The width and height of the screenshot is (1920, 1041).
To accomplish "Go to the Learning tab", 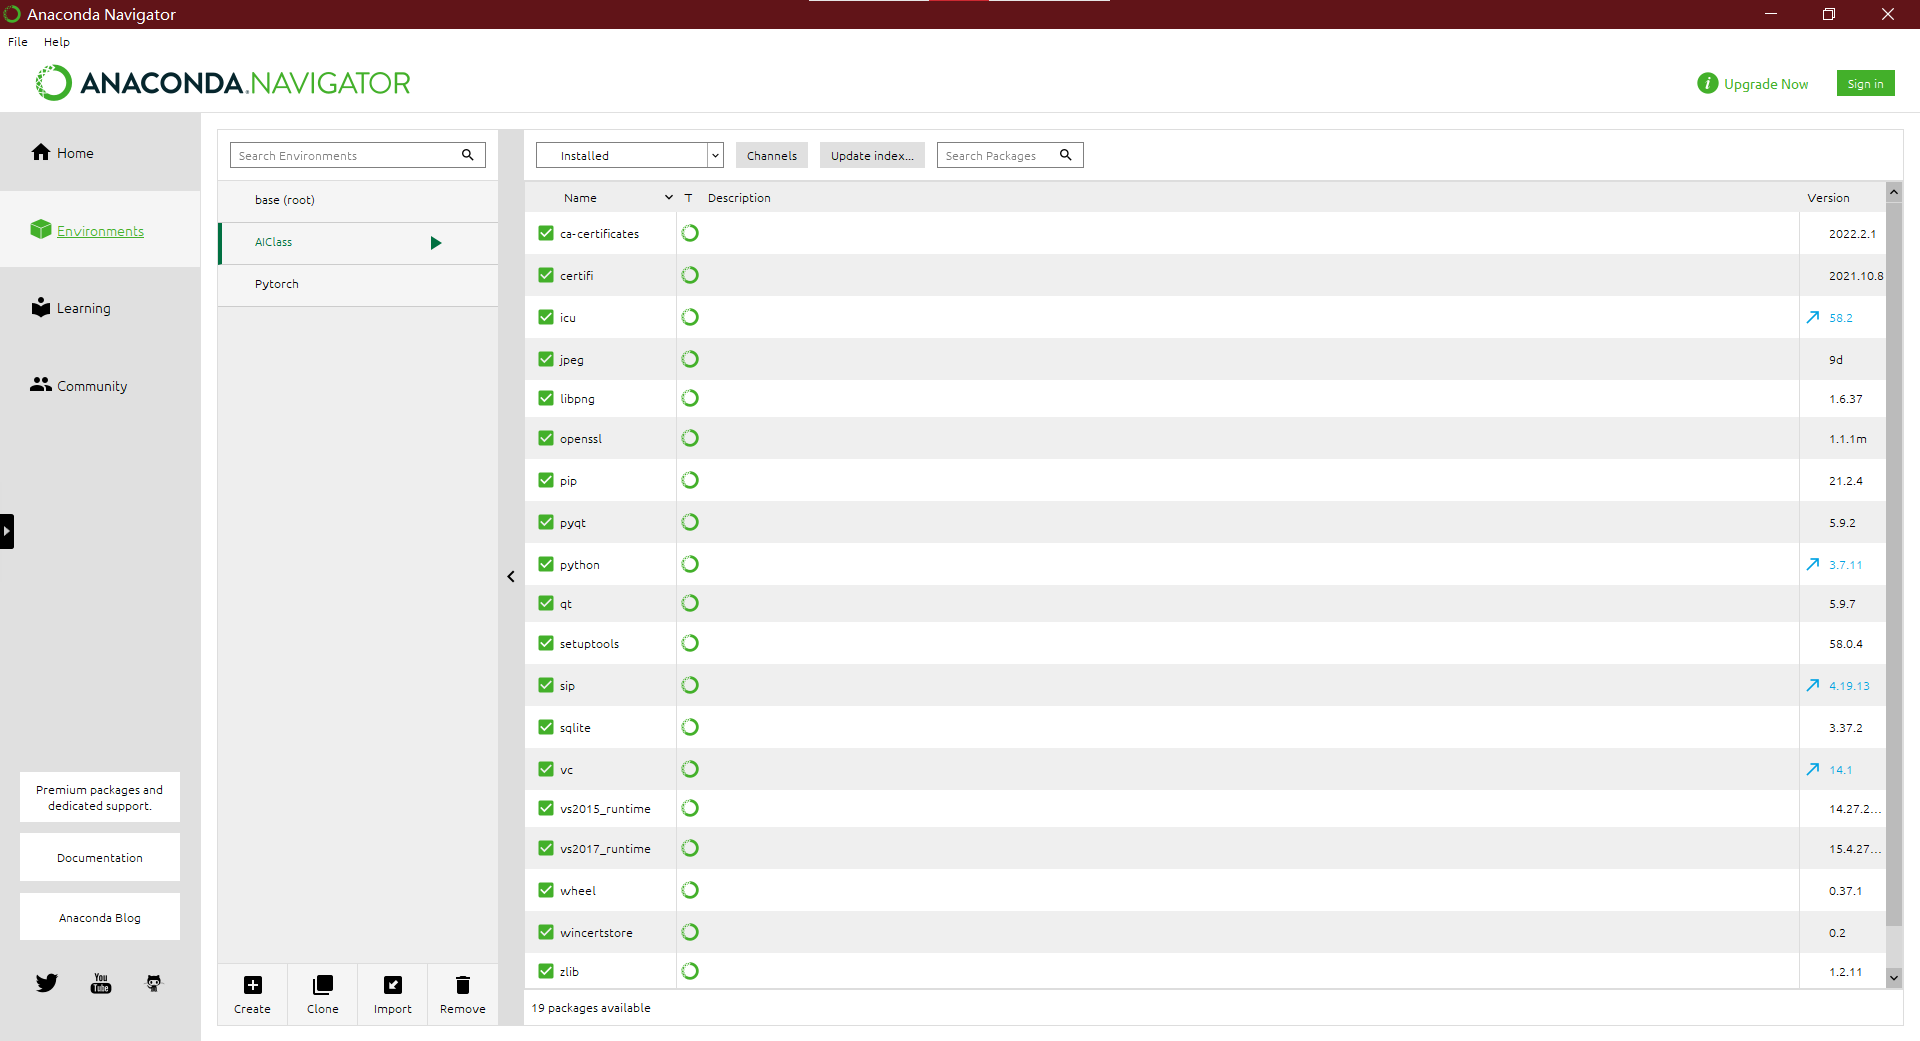I will pos(100,308).
